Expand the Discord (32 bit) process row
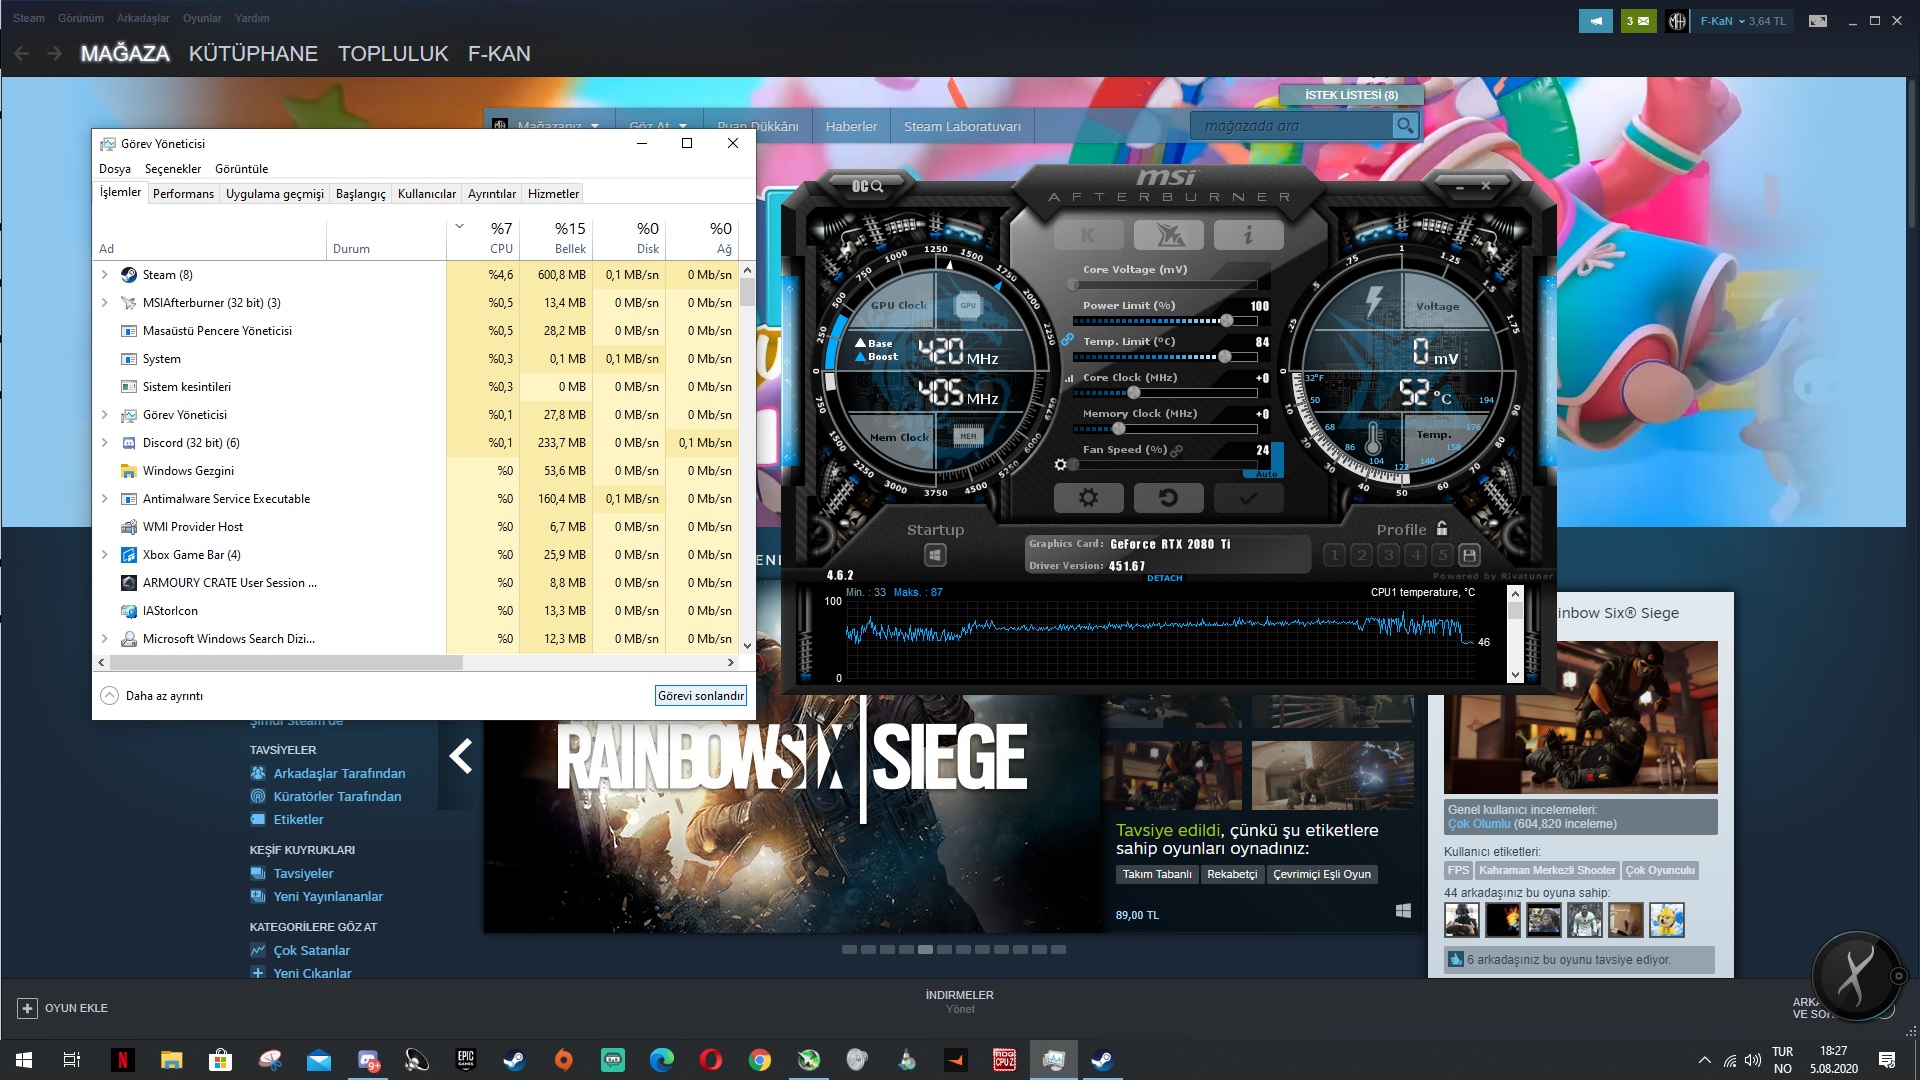The image size is (1920, 1080). pos(105,442)
